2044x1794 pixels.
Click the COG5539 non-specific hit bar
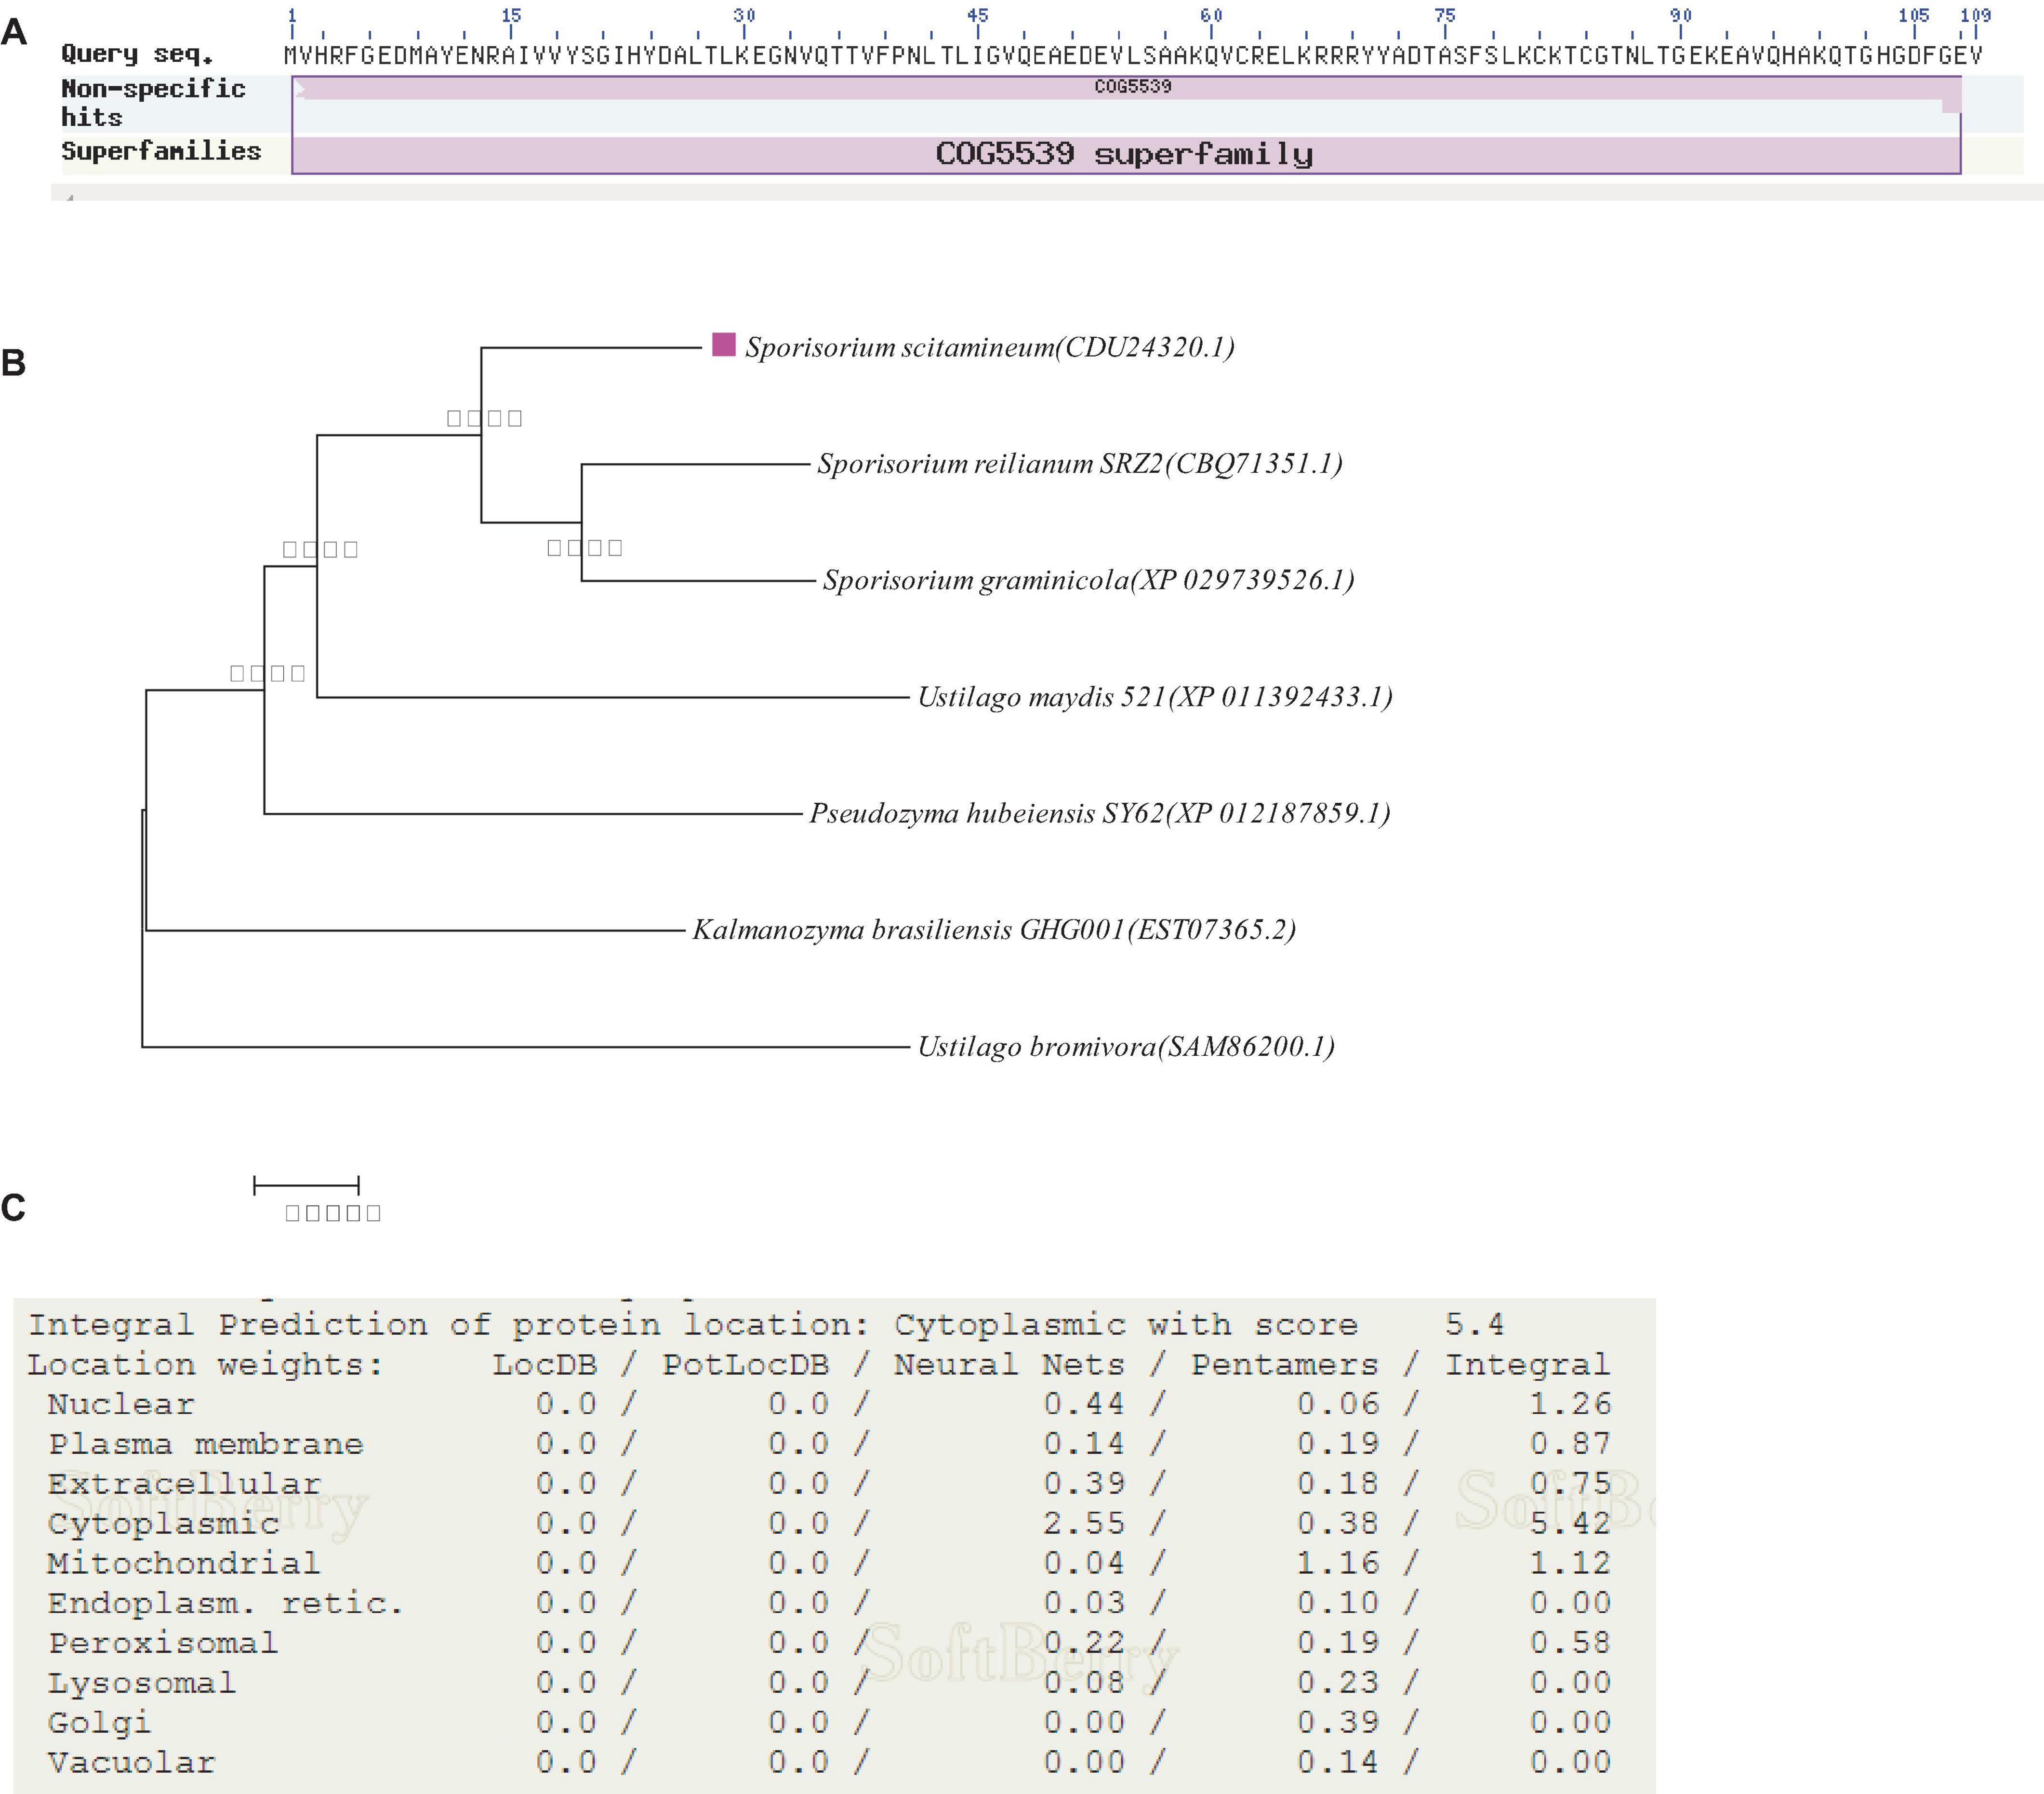click(x=1126, y=88)
